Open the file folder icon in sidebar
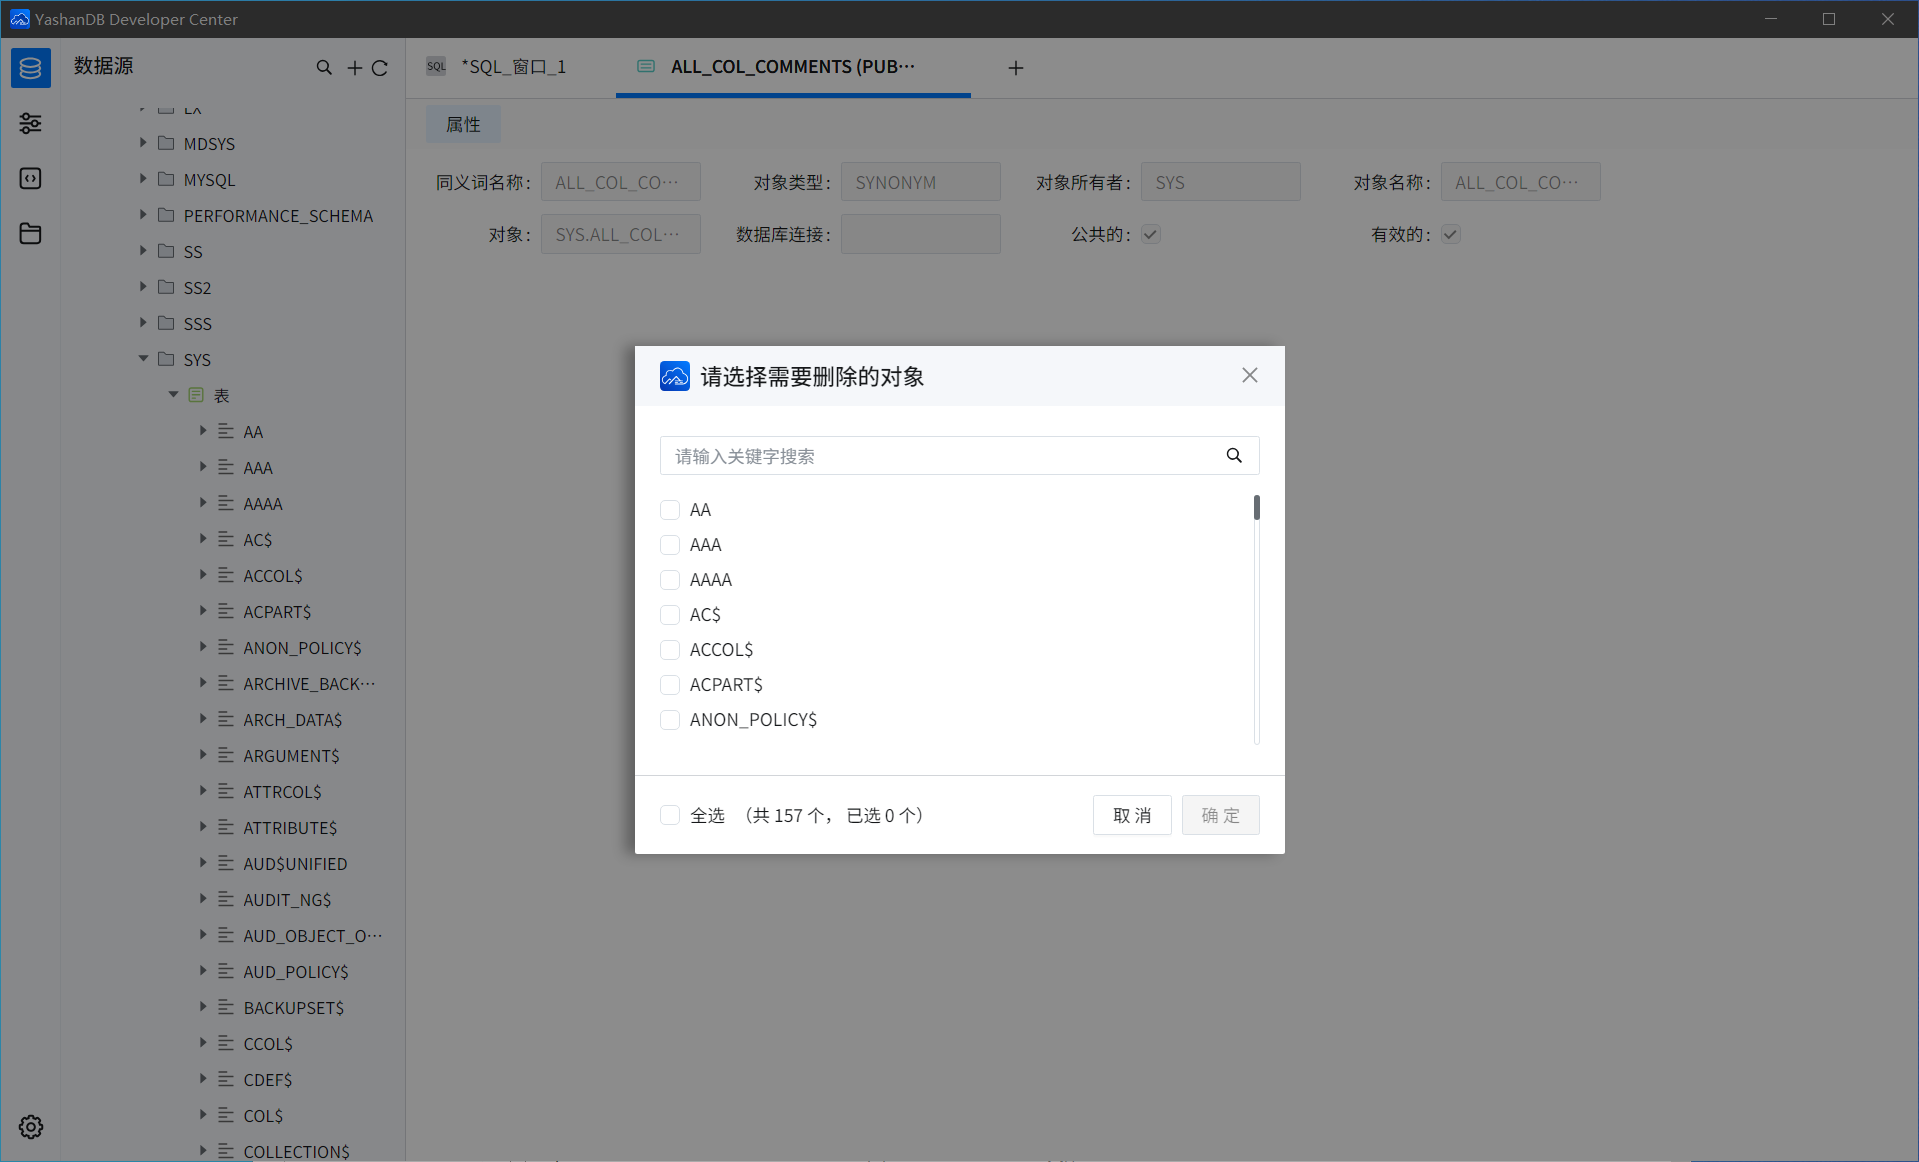Viewport: 1919px width, 1162px height. click(x=30, y=233)
